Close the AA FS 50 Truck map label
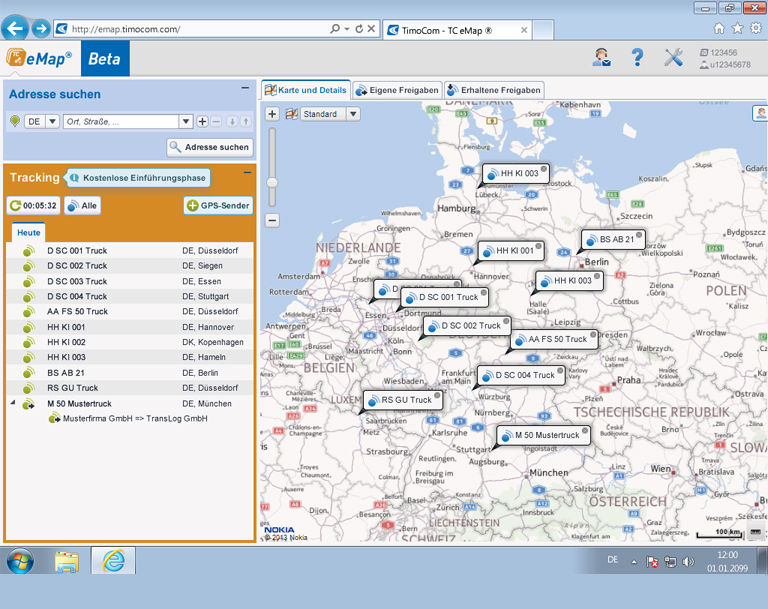 [593, 335]
